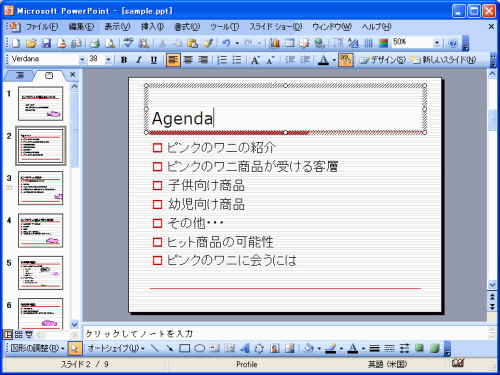The height and width of the screenshot is (375, 500).
Task: Draw an arrow with the arrow tool
Action: point(170,348)
